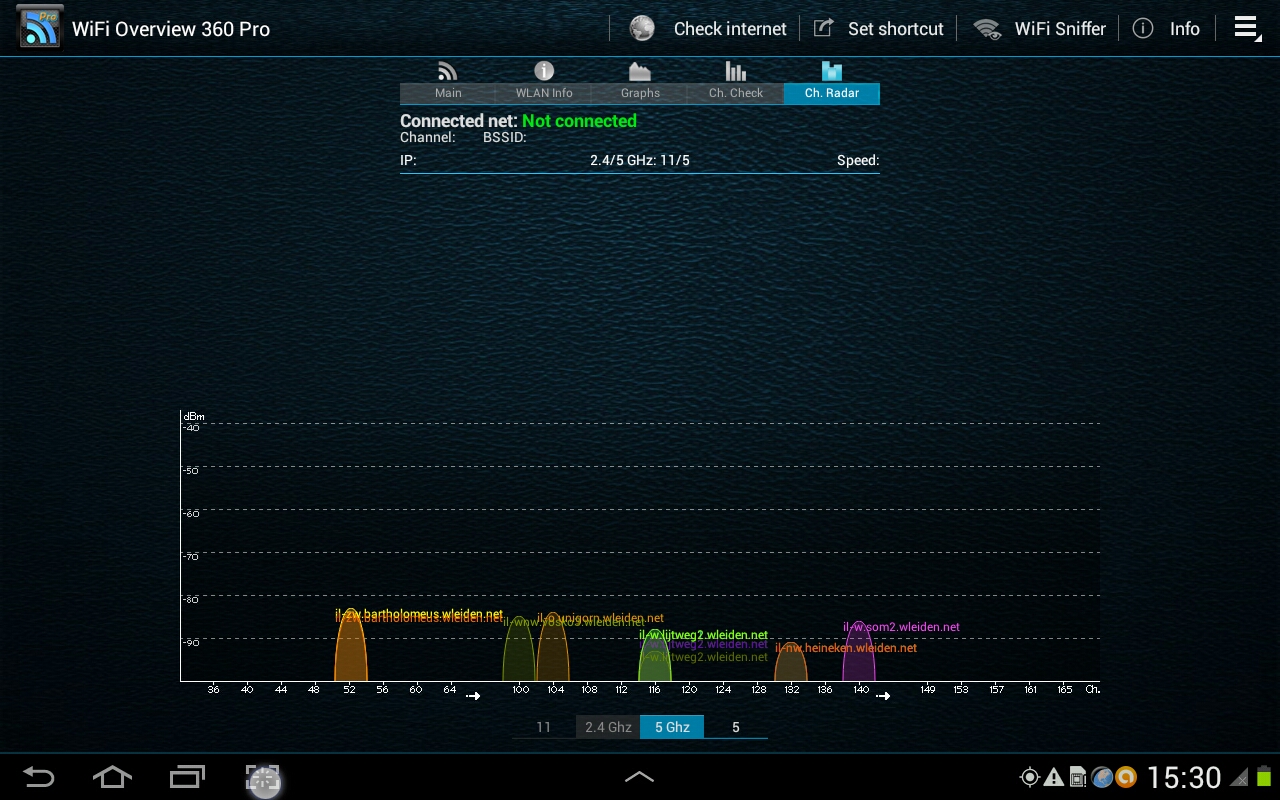Image resolution: width=1280 pixels, height=800 pixels.
Task: Launch WiFi Sniffer from top bar
Action: coord(1038,29)
